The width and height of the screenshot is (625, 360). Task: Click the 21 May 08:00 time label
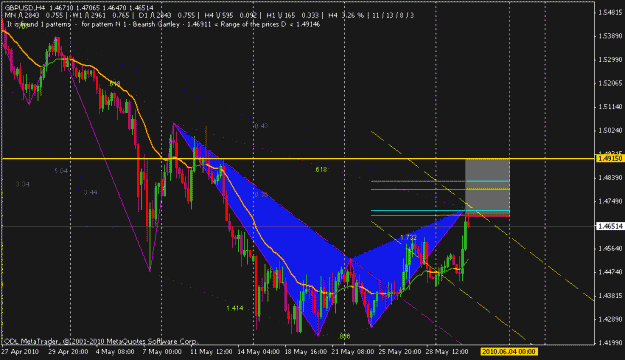tap(352, 352)
